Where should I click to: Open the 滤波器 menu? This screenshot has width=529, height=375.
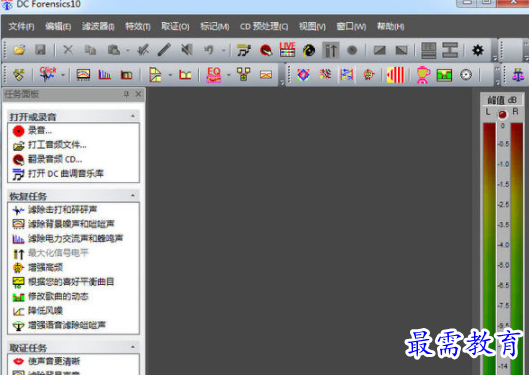pos(98,26)
